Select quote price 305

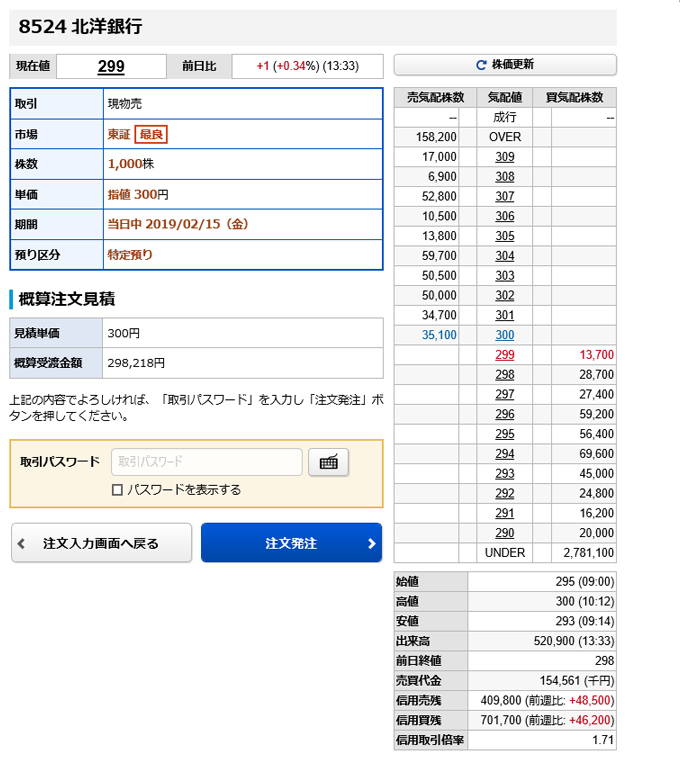pos(505,236)
